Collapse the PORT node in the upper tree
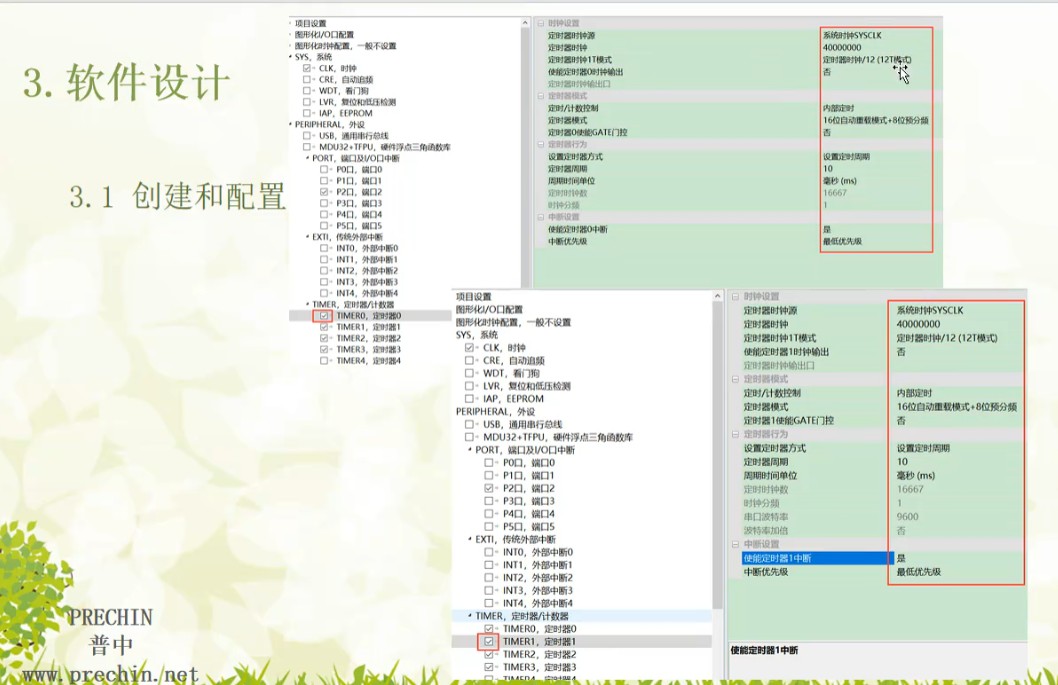Screen dimensions: 1058x685 307,158
